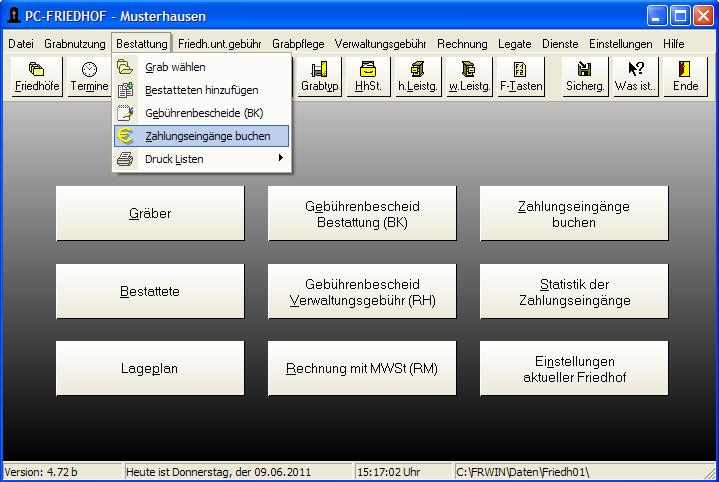Open w.Leistg. toolbar button
Viewport: 719px width, 482px height.
[x=469, y=77]
